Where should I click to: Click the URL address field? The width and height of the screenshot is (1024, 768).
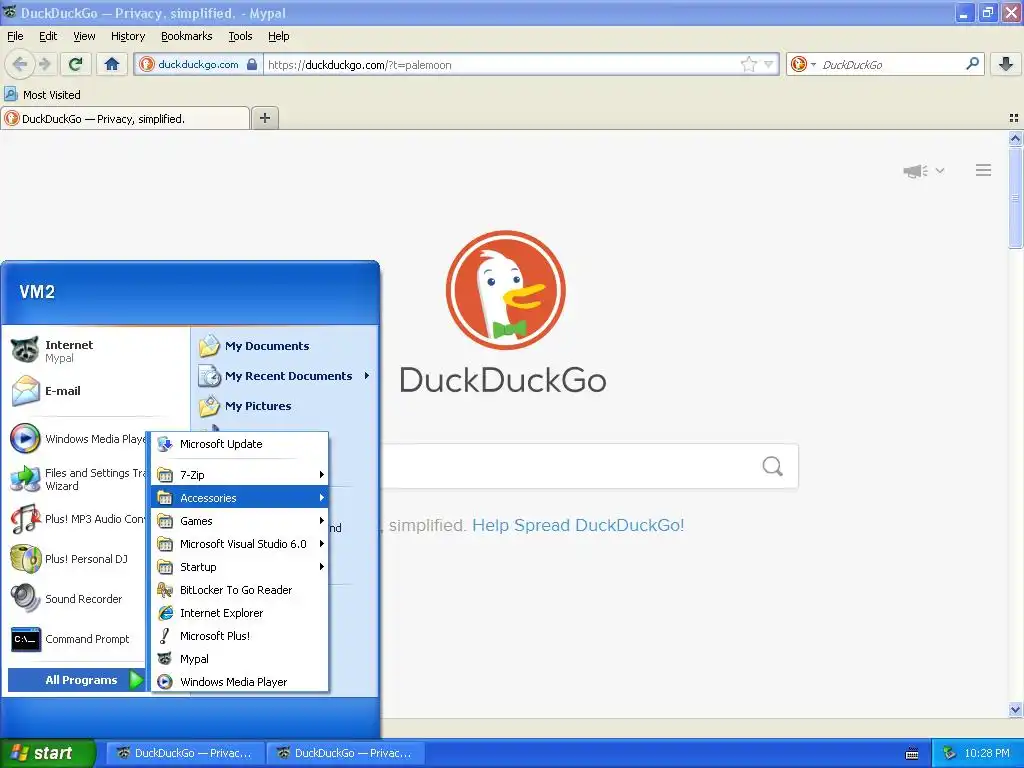[x=502, y=64]
